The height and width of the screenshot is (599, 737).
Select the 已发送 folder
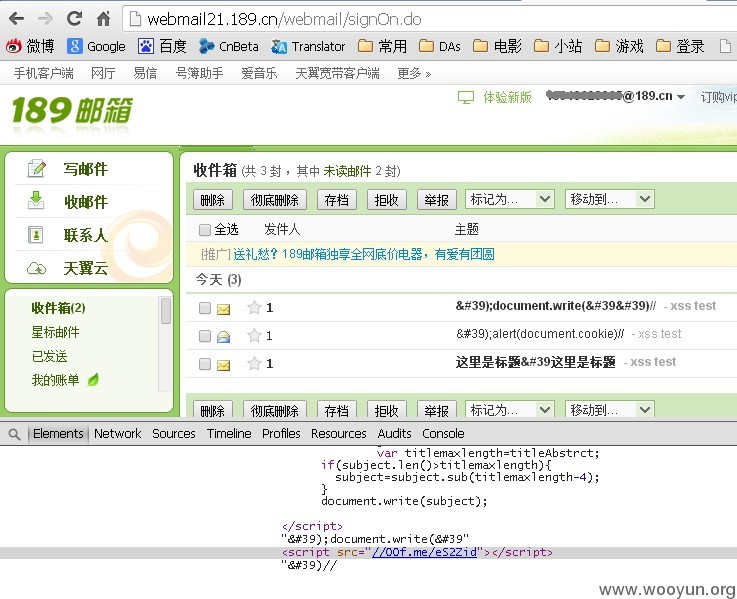click(x=49, y=356)
